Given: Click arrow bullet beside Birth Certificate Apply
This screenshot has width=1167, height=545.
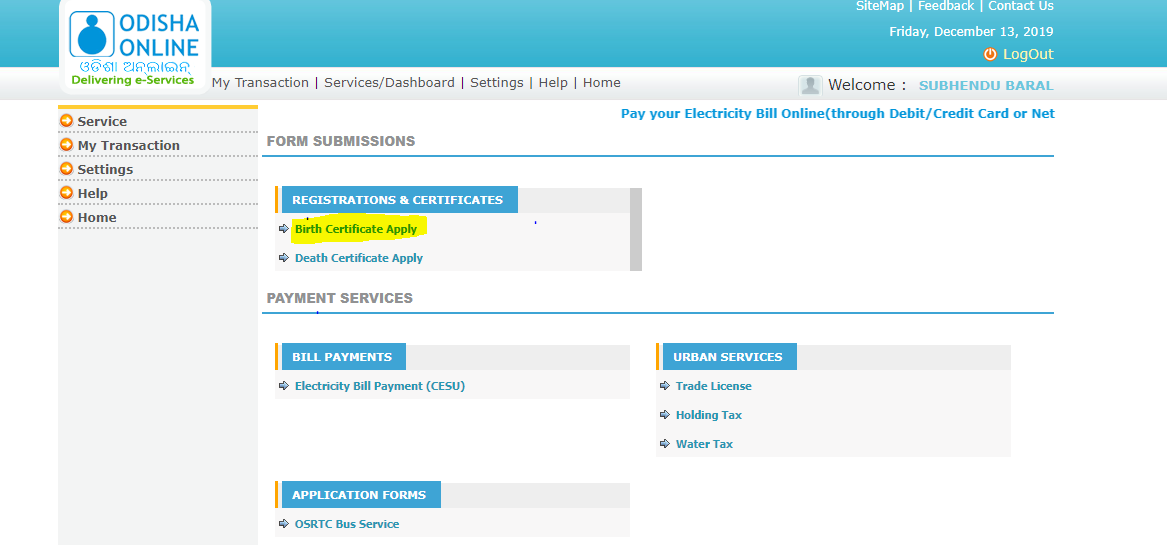Looking at the screenshot, I should click(284, 229).
